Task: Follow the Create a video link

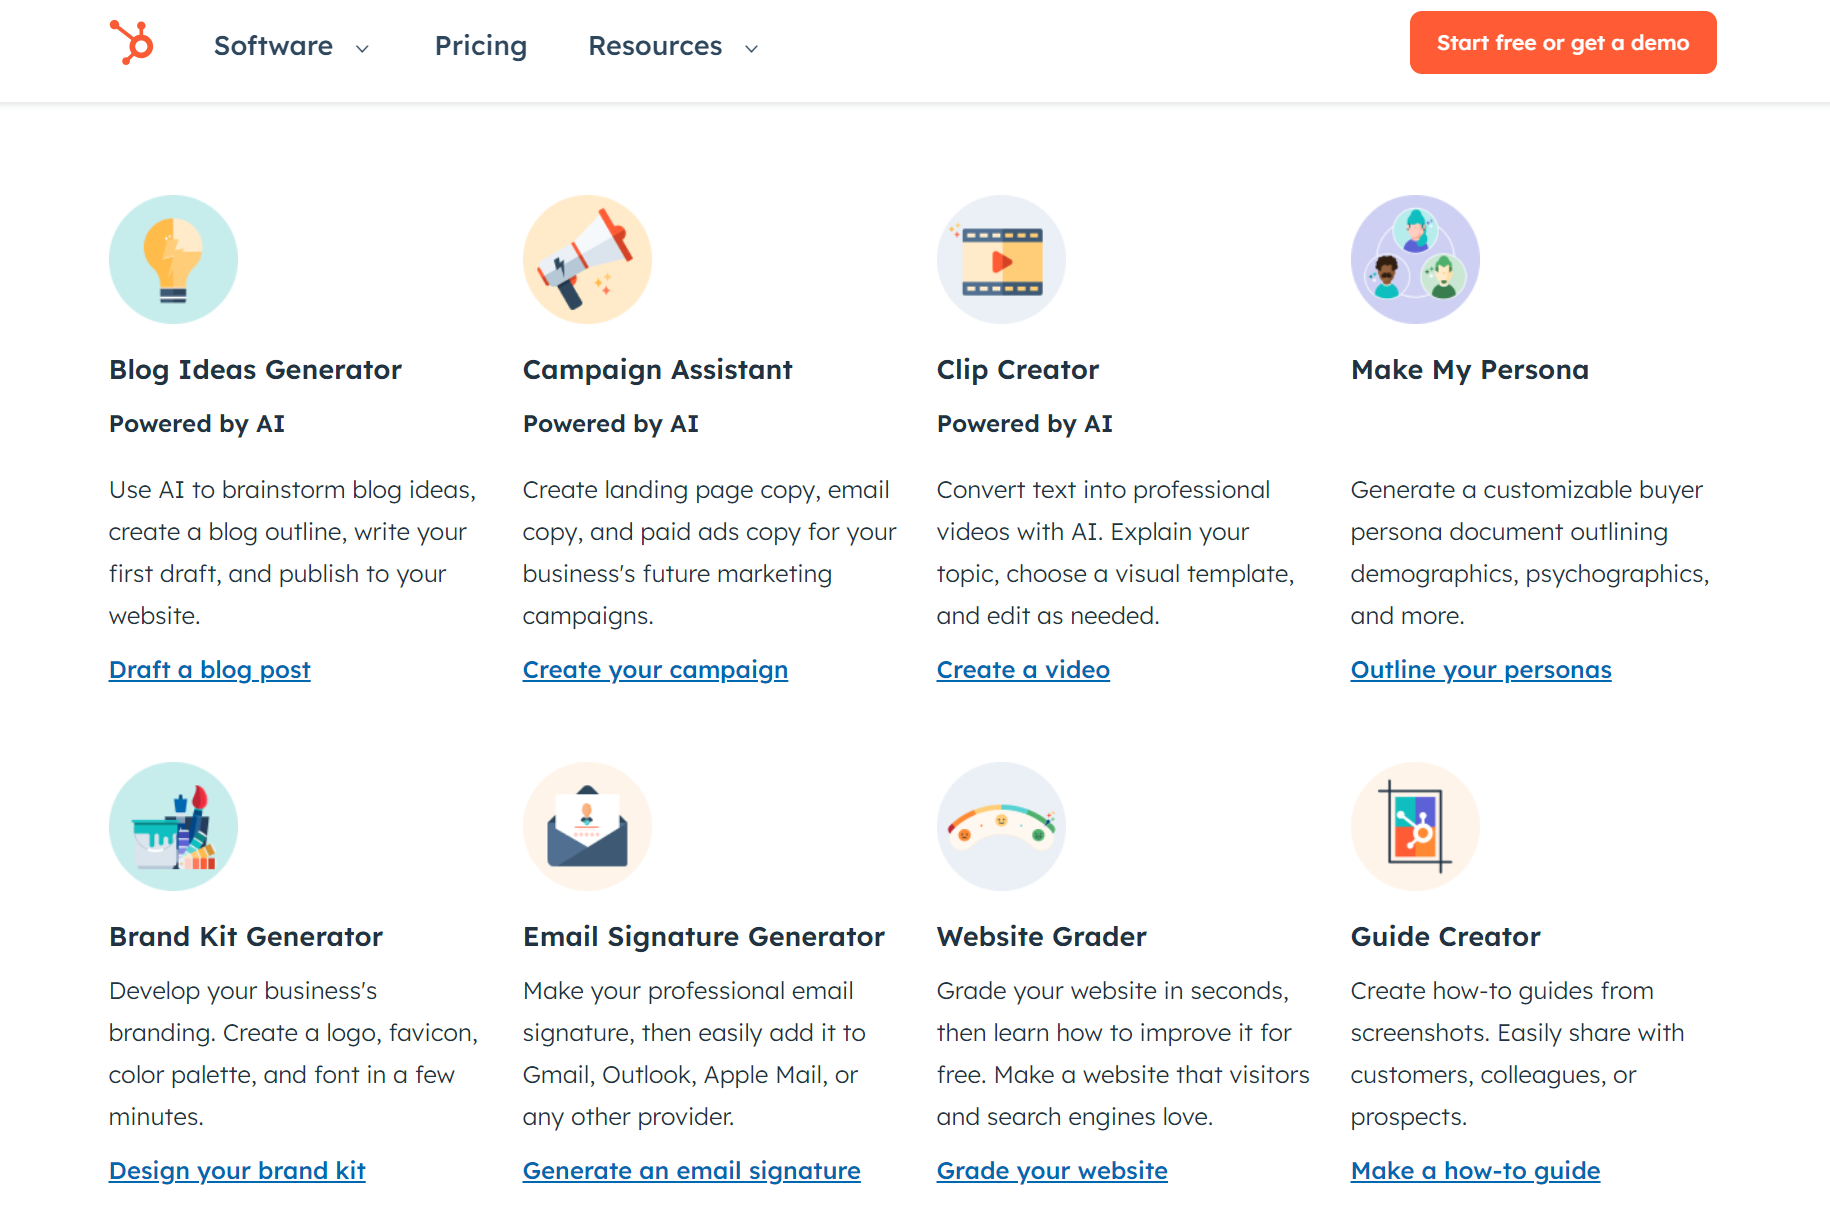Action: pyautogui.click(x=1023, y=669)
